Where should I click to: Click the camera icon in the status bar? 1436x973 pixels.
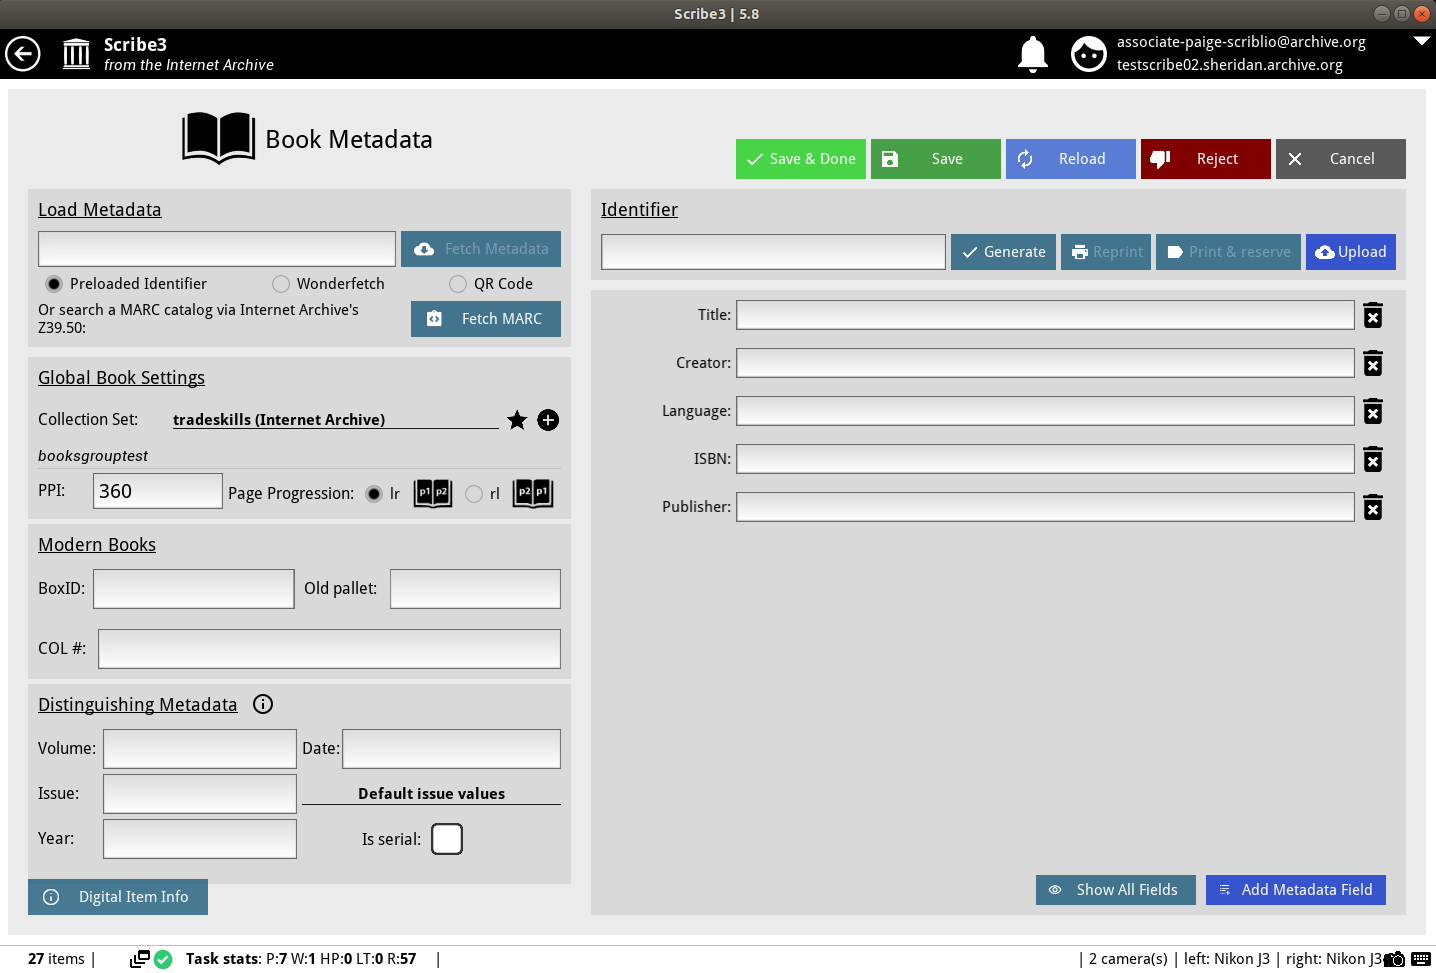pyautogui.click(x=1395, y=959)
